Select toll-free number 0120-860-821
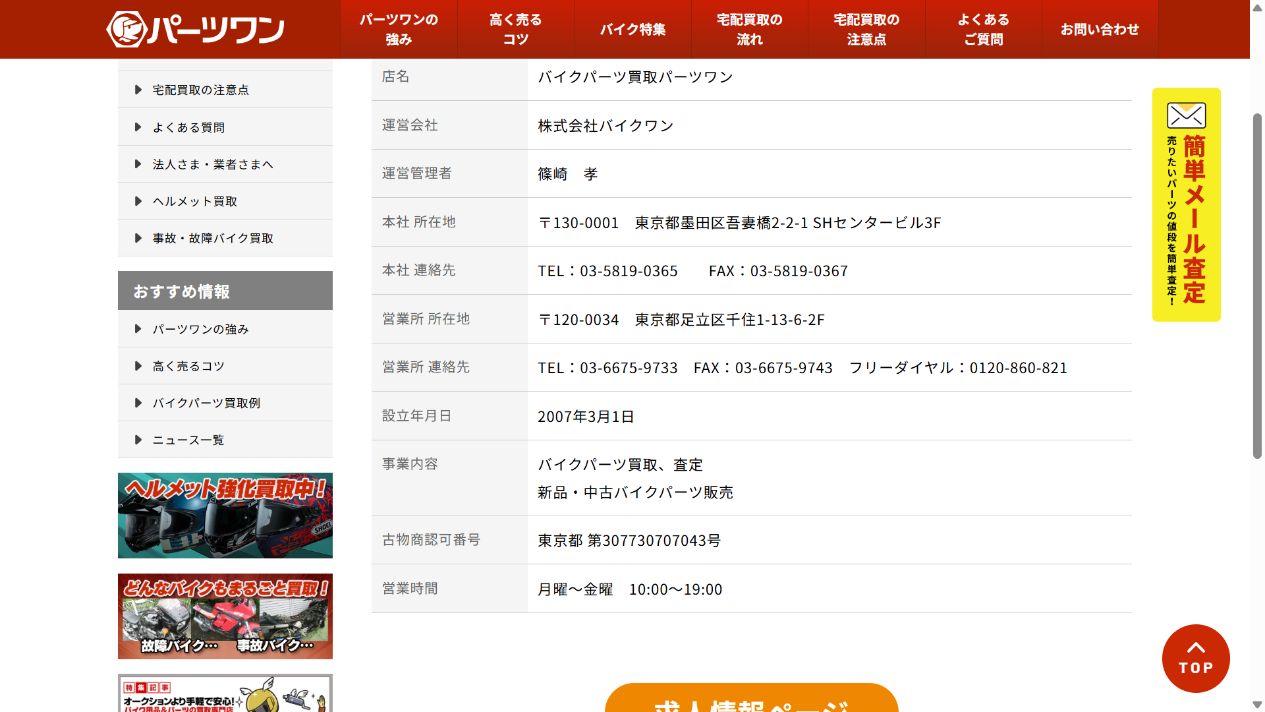Image resolution: width=1265 pixels, height=712 pixels. click(x=1019, y=368)
